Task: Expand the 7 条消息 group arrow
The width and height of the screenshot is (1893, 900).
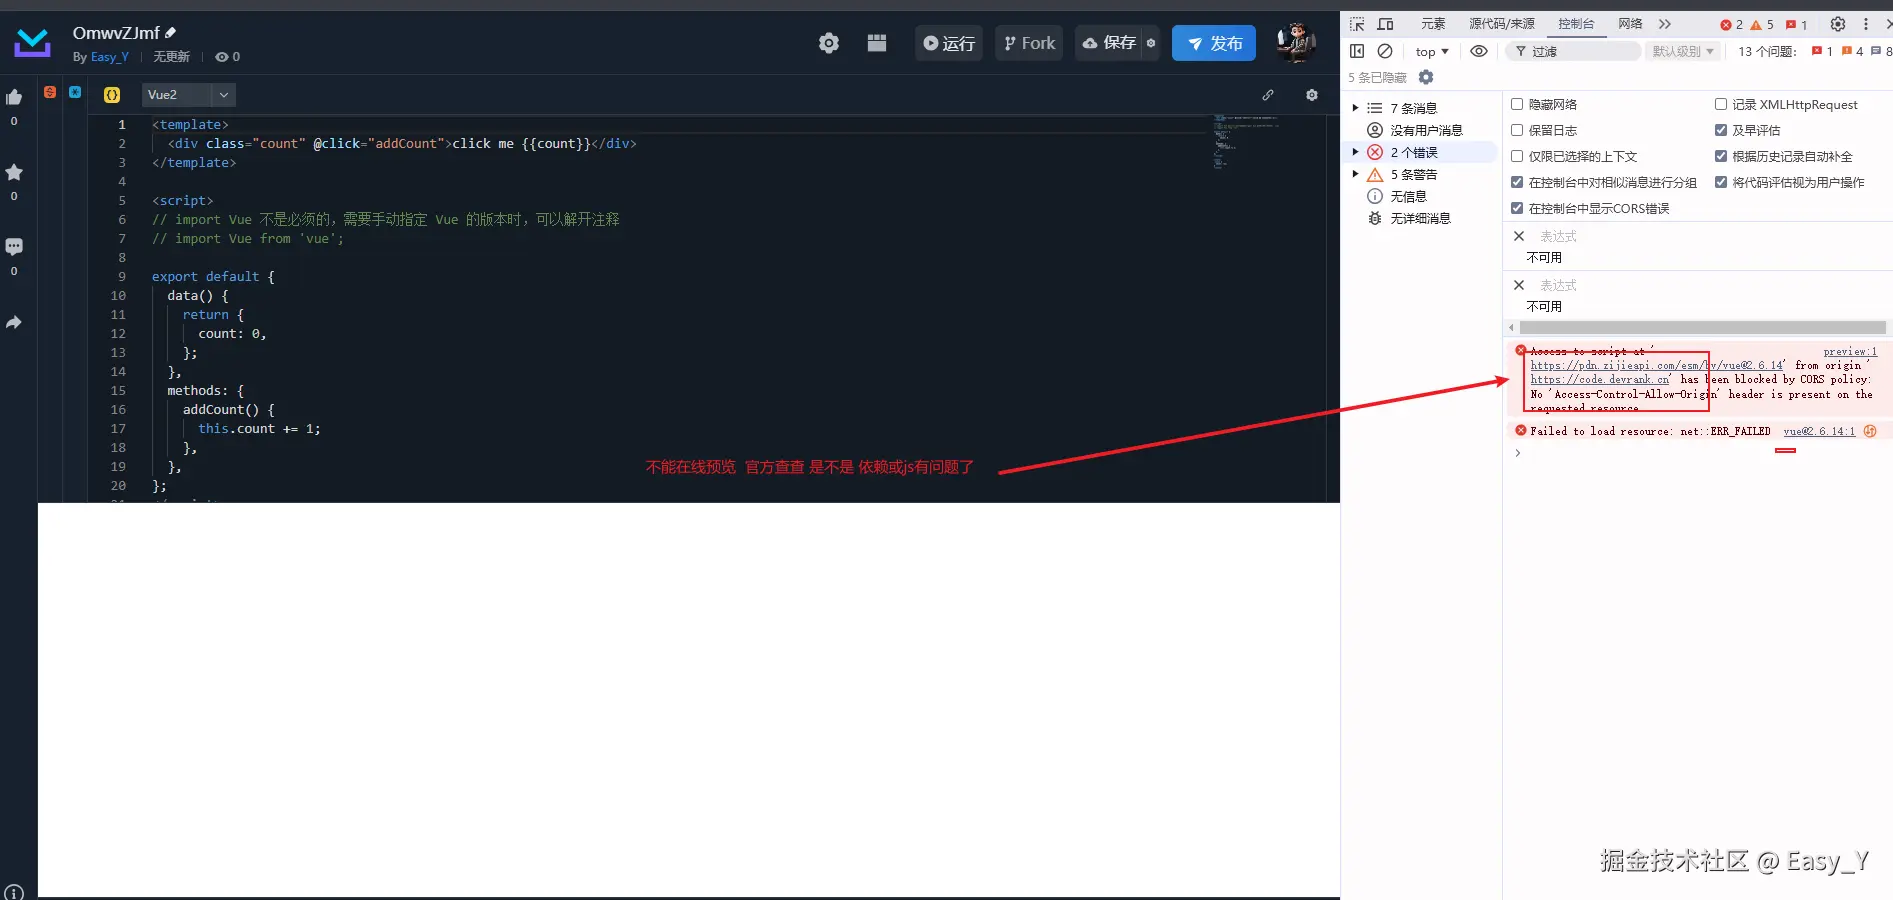Action: (1355, 108)
